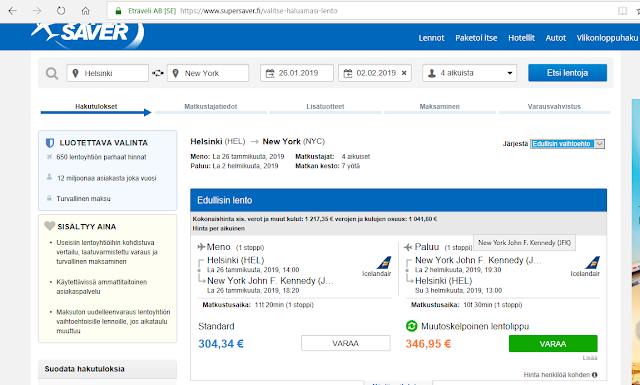Click the Supersaver logo
The width and height of the screenshot is (640, 385).
pos(88,35)
